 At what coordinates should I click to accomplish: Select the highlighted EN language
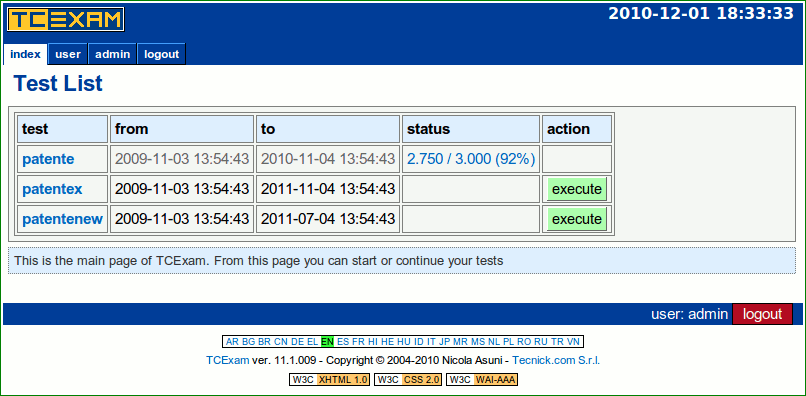point(327,341)
